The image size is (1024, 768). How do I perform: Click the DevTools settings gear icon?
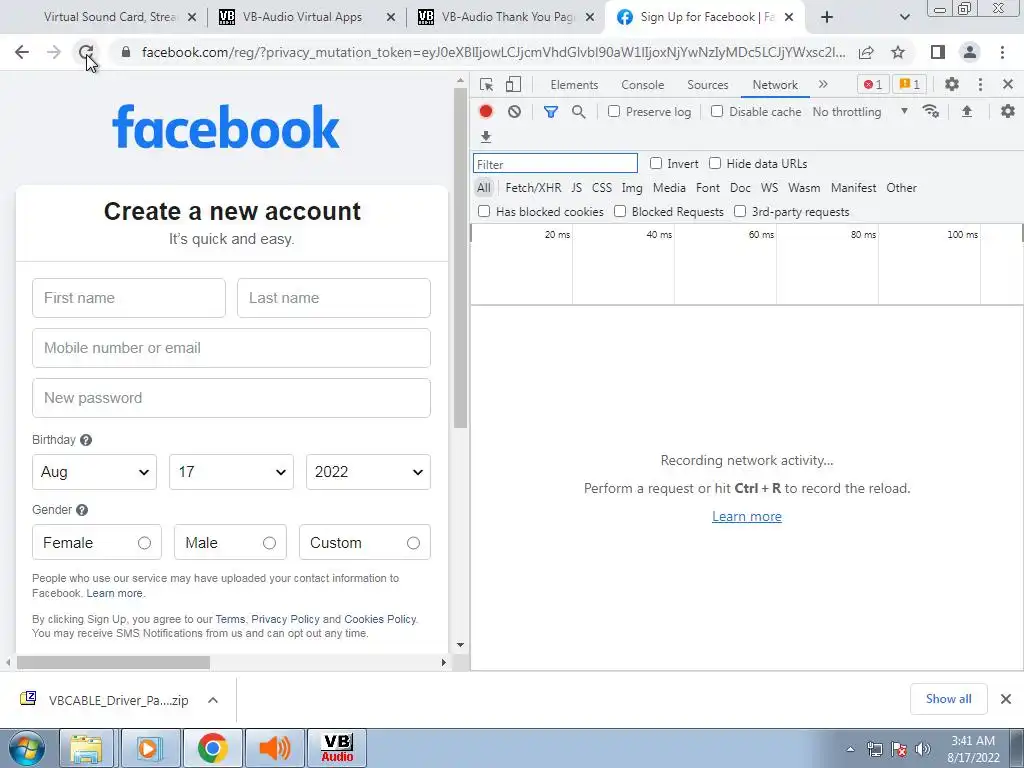(x=952, y=84)
